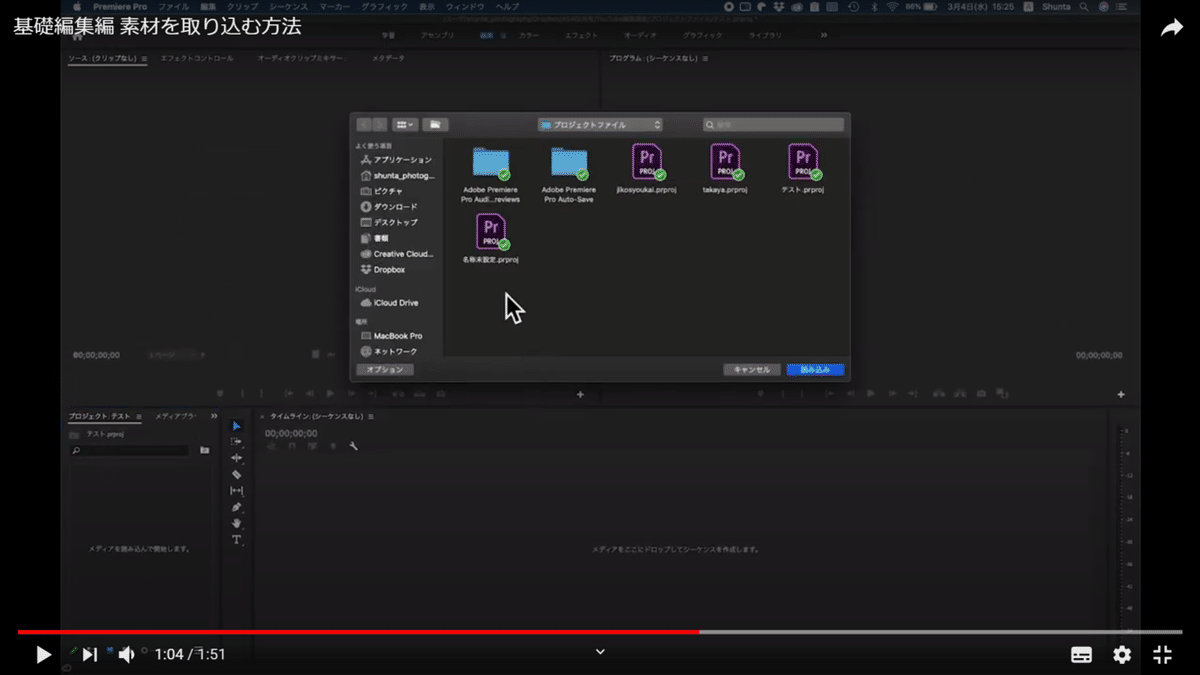Select the 名称未設定.prproj file

pos(490,239)
